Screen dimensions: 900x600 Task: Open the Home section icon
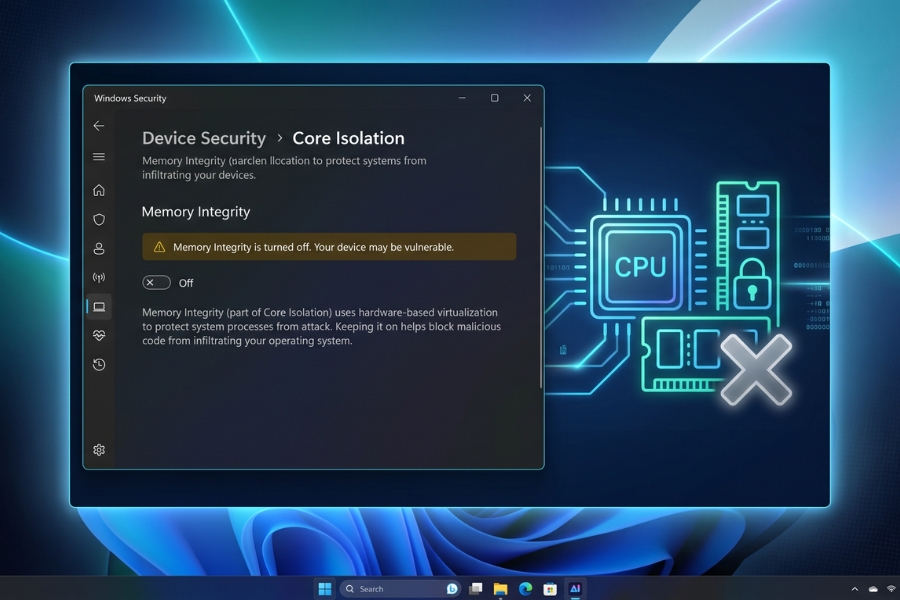coord(99,190)
